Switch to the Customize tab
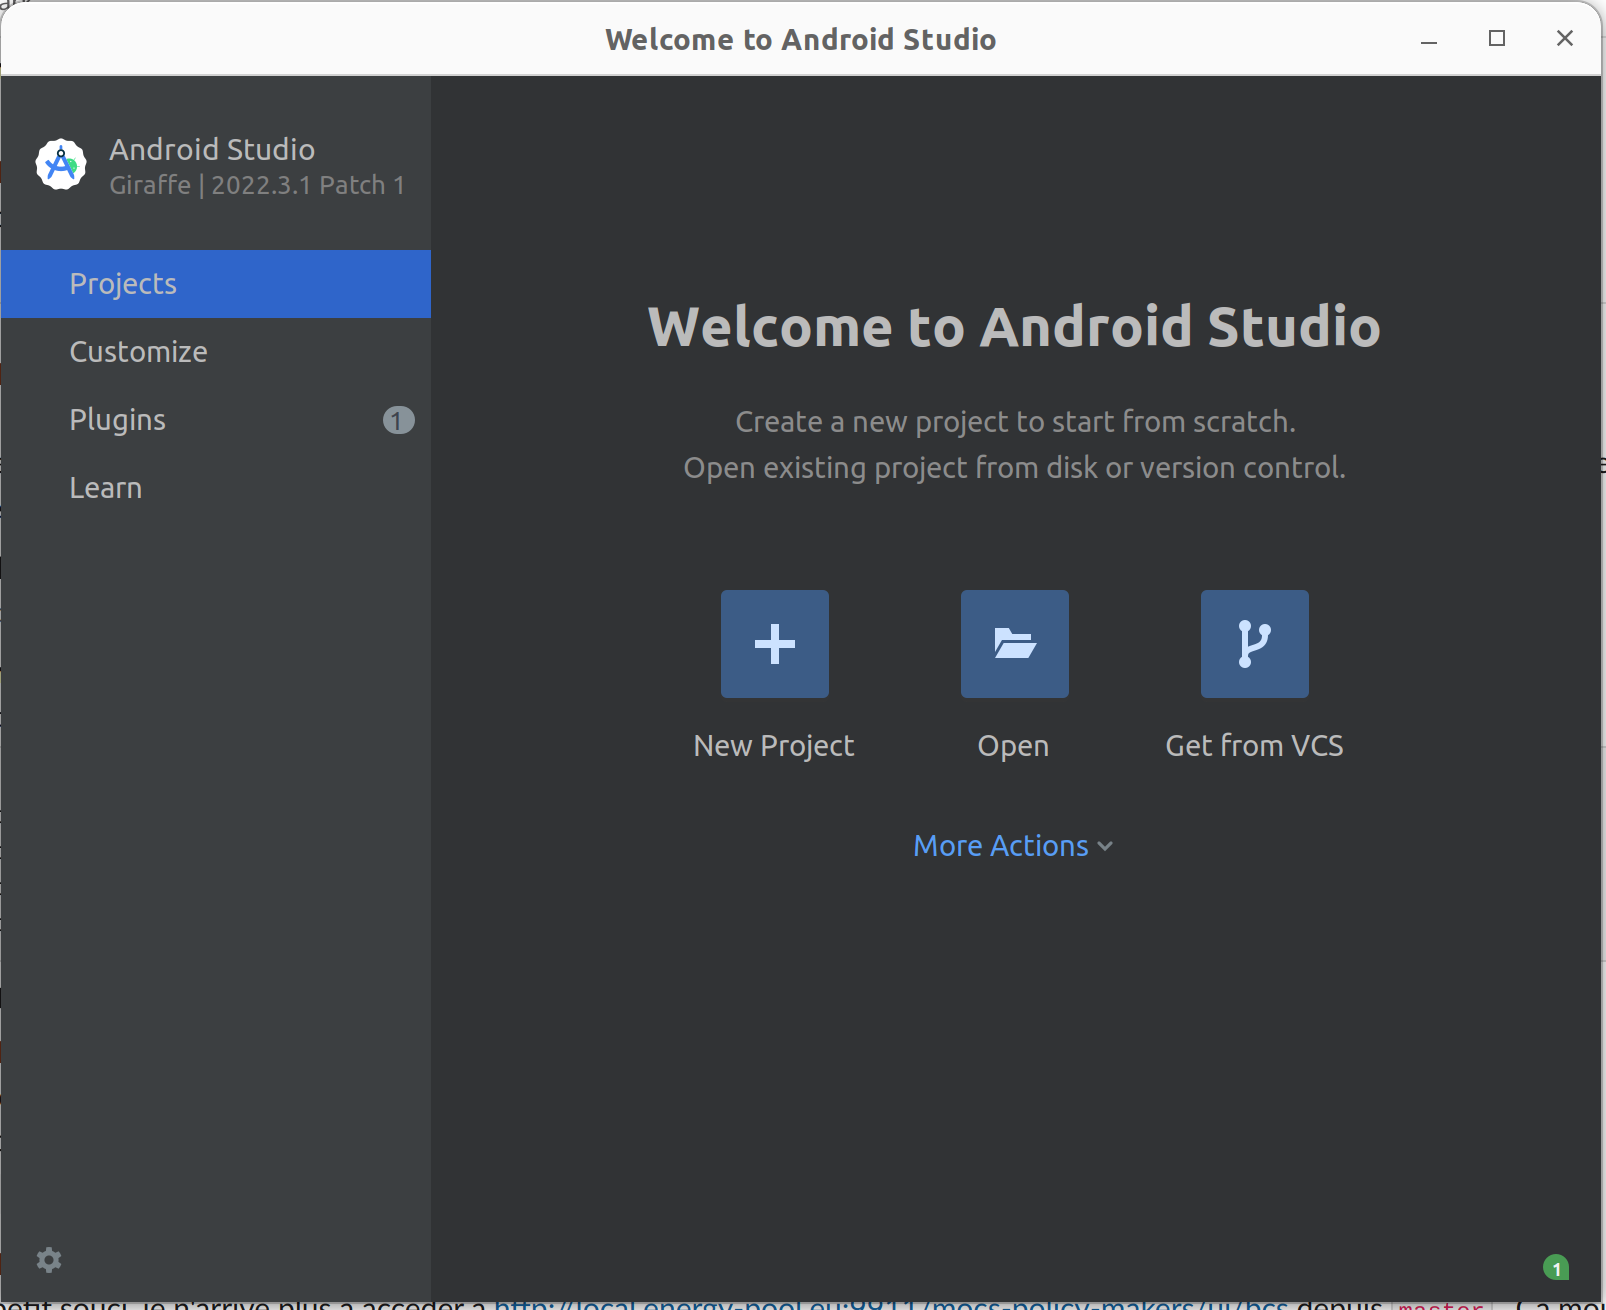Image resolution: width=1606 pixels, height=1310 pixels. [x=216, y=352]
